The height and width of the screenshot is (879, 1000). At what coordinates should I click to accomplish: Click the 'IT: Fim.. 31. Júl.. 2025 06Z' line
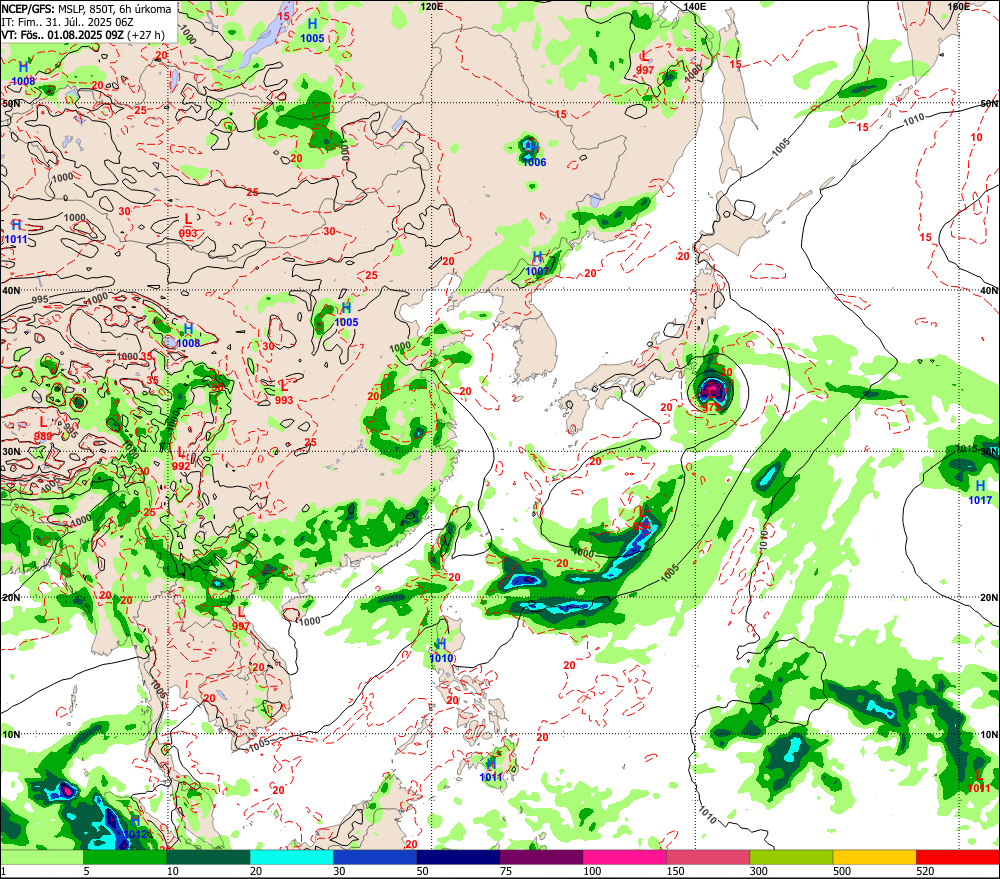click(x=68, y=22)
